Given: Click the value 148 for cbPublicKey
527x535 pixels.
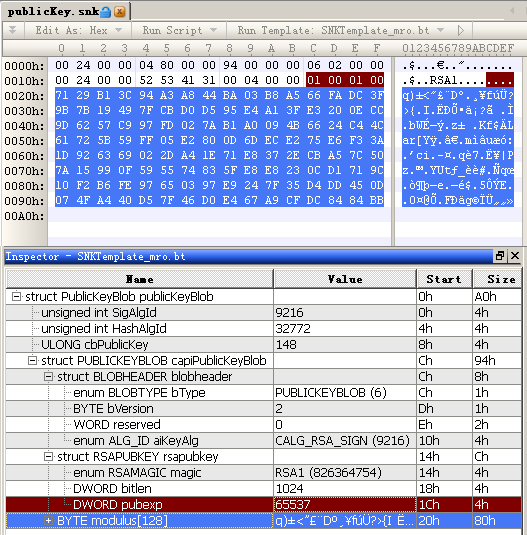Looking at the screenshot, I should 345,345.
